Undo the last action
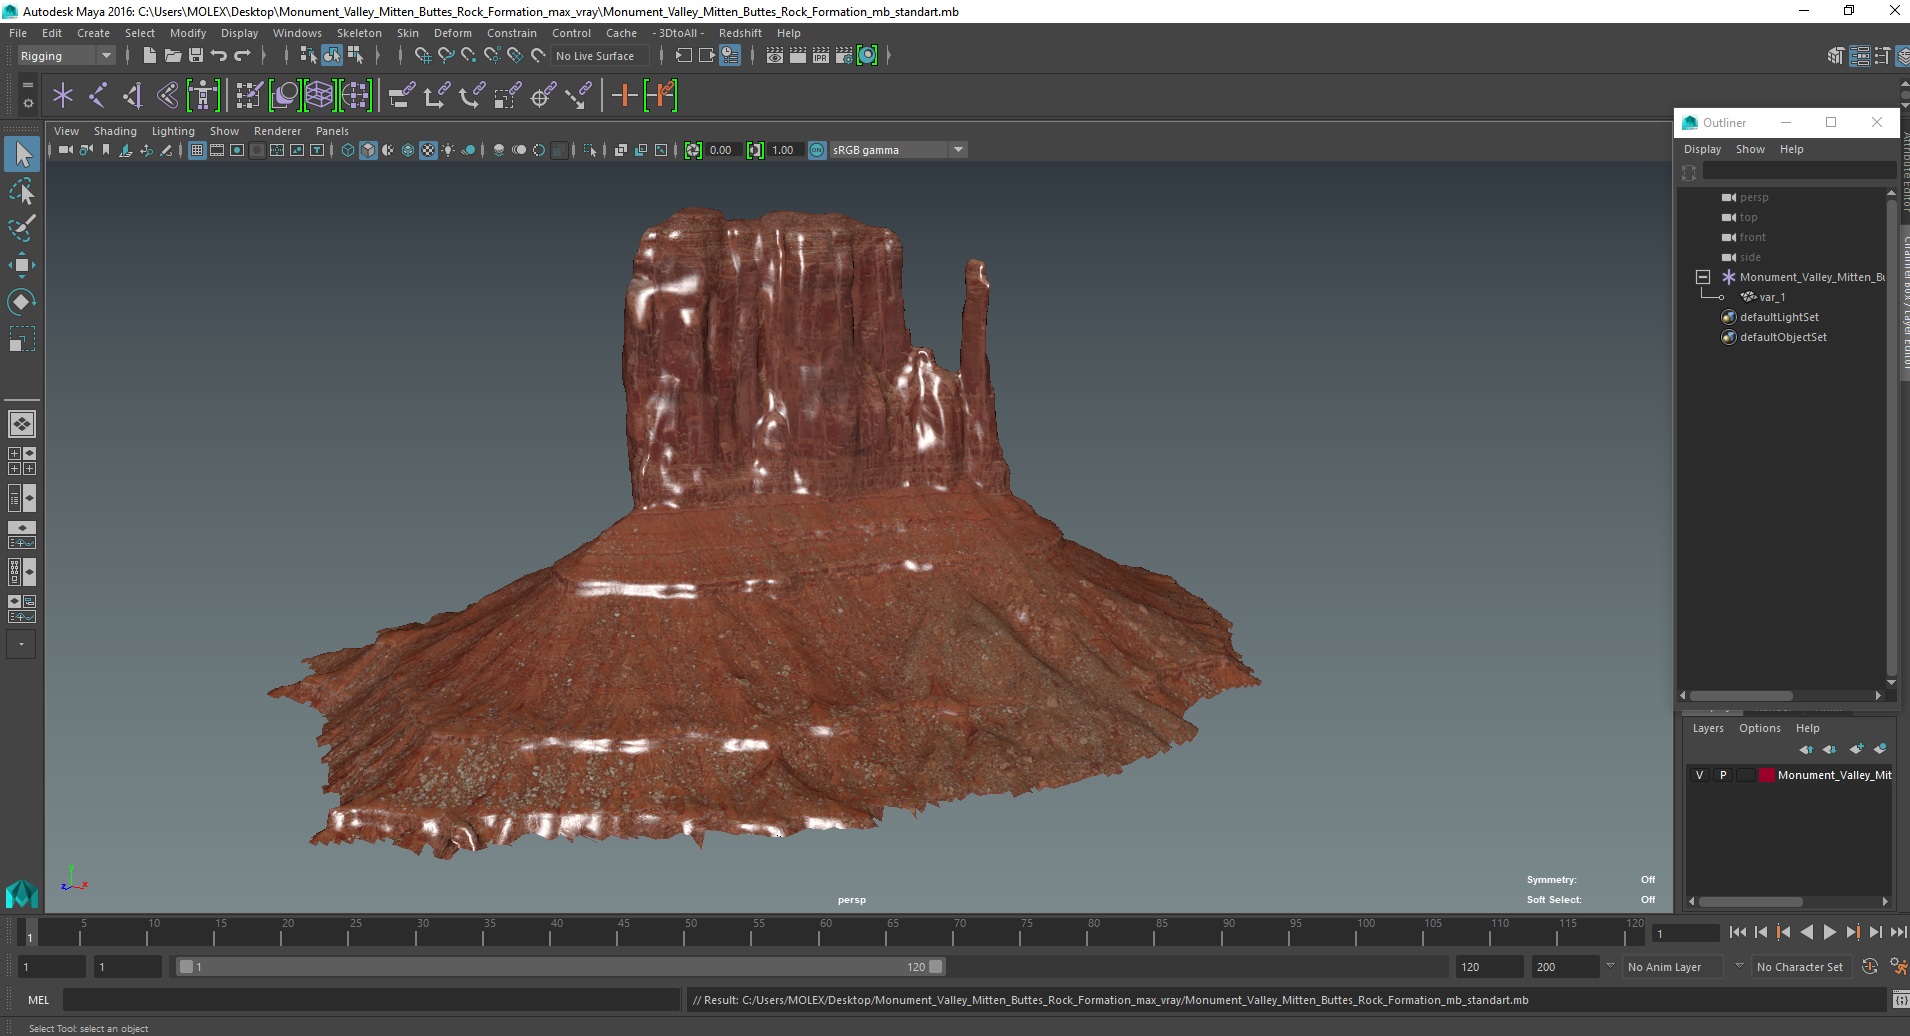 click(x=219, y=56)
